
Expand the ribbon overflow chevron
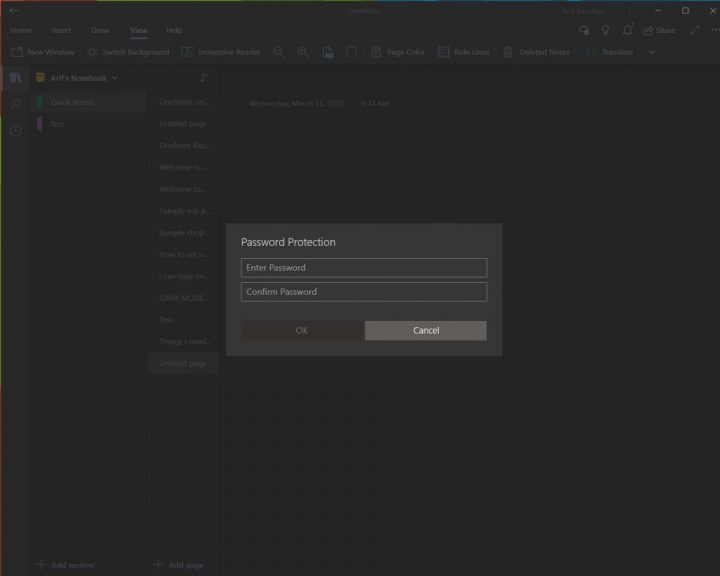pyautogui.click(x=652, y=52)
